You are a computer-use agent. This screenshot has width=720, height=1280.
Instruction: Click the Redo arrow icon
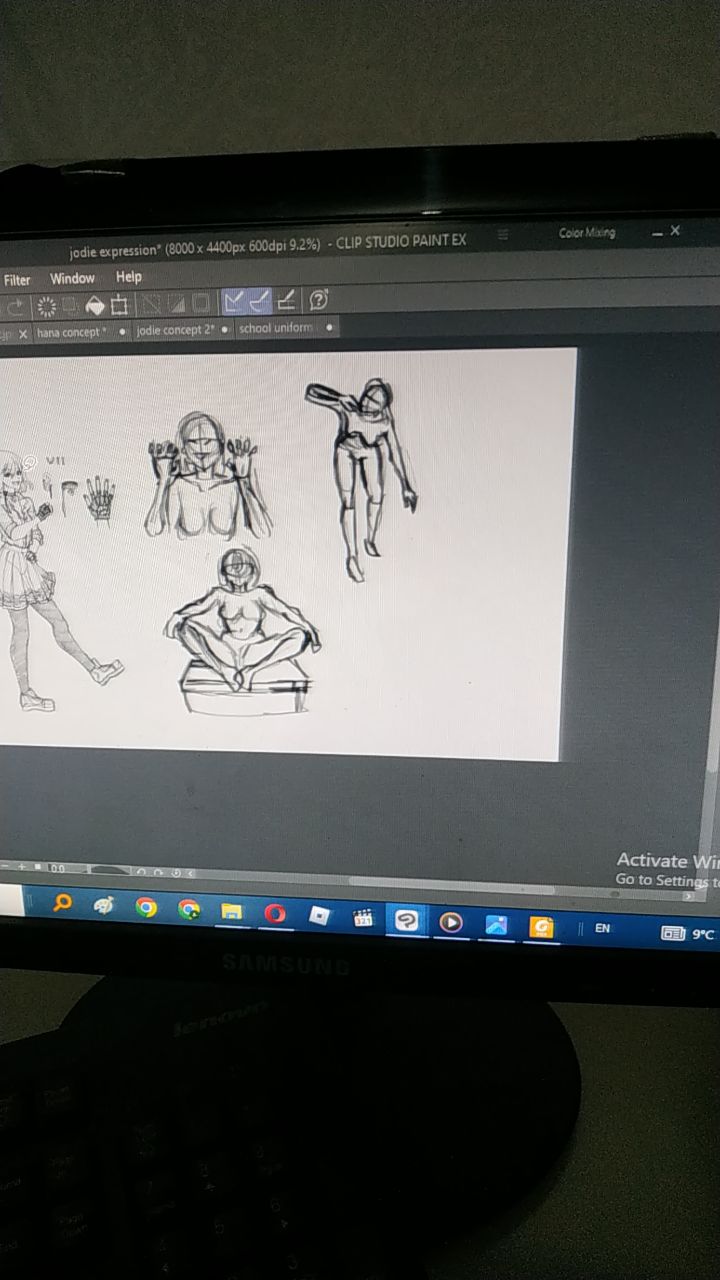click(x=17, y=306)
